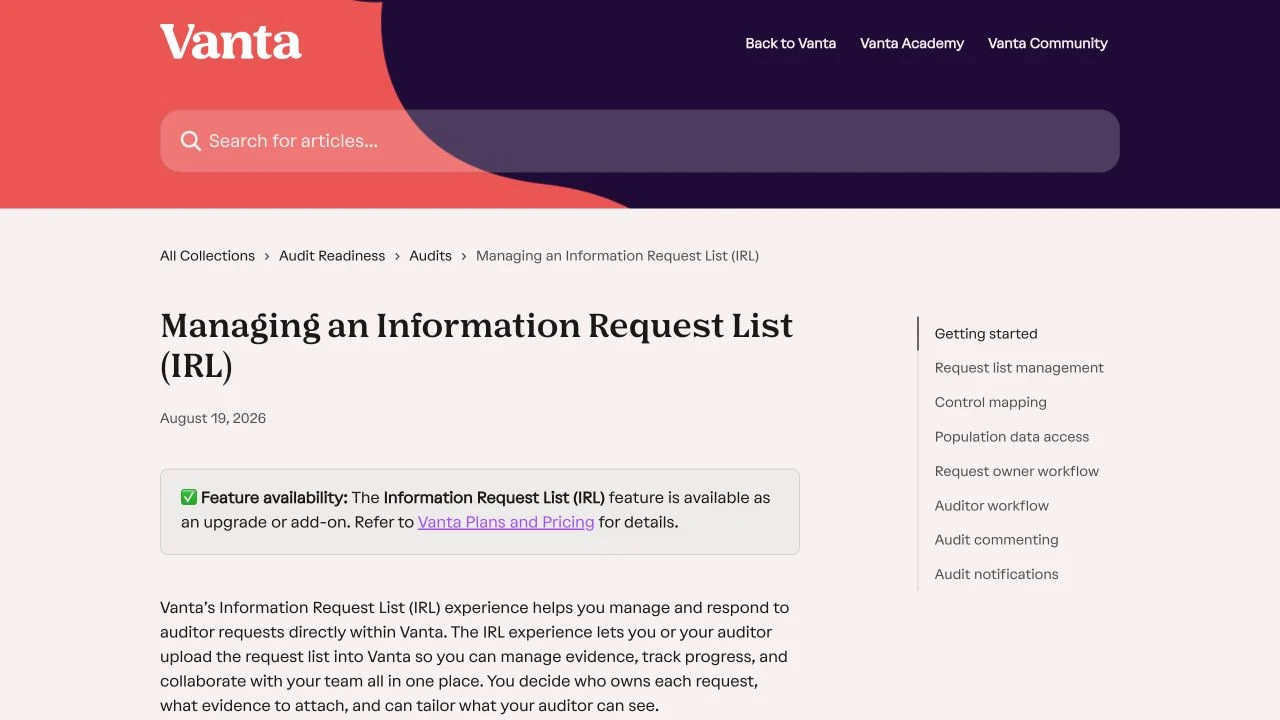Go to Vanta Academy
The image size is (1280, 720).
pyautogui.click(x=912, y=43)
